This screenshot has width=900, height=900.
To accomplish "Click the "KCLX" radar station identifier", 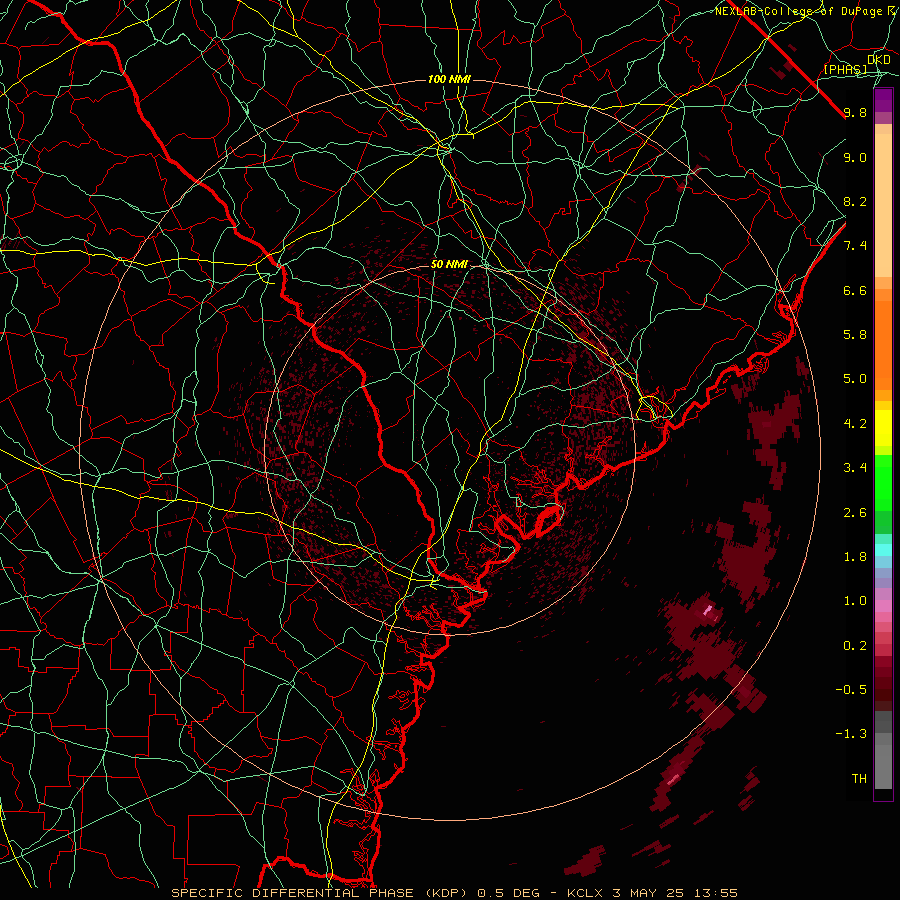I will pos(585,893).
